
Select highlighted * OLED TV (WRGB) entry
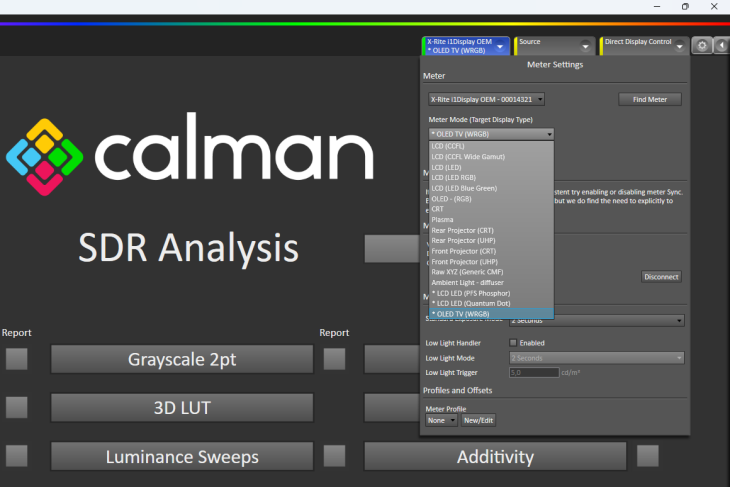pyautogui.click(x=491, y=314)
